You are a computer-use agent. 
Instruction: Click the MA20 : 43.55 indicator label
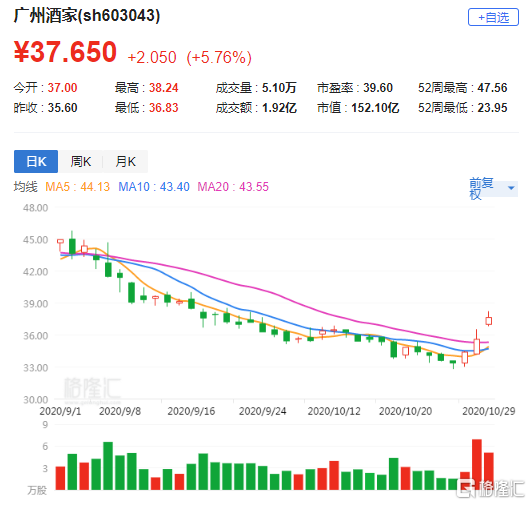(x=233, y=187)
